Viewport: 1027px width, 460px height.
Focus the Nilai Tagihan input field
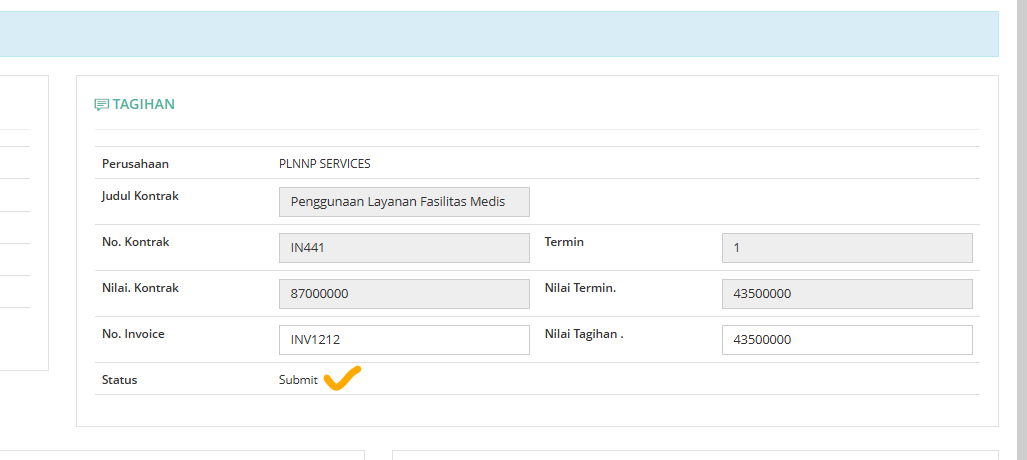click(846, 340)
